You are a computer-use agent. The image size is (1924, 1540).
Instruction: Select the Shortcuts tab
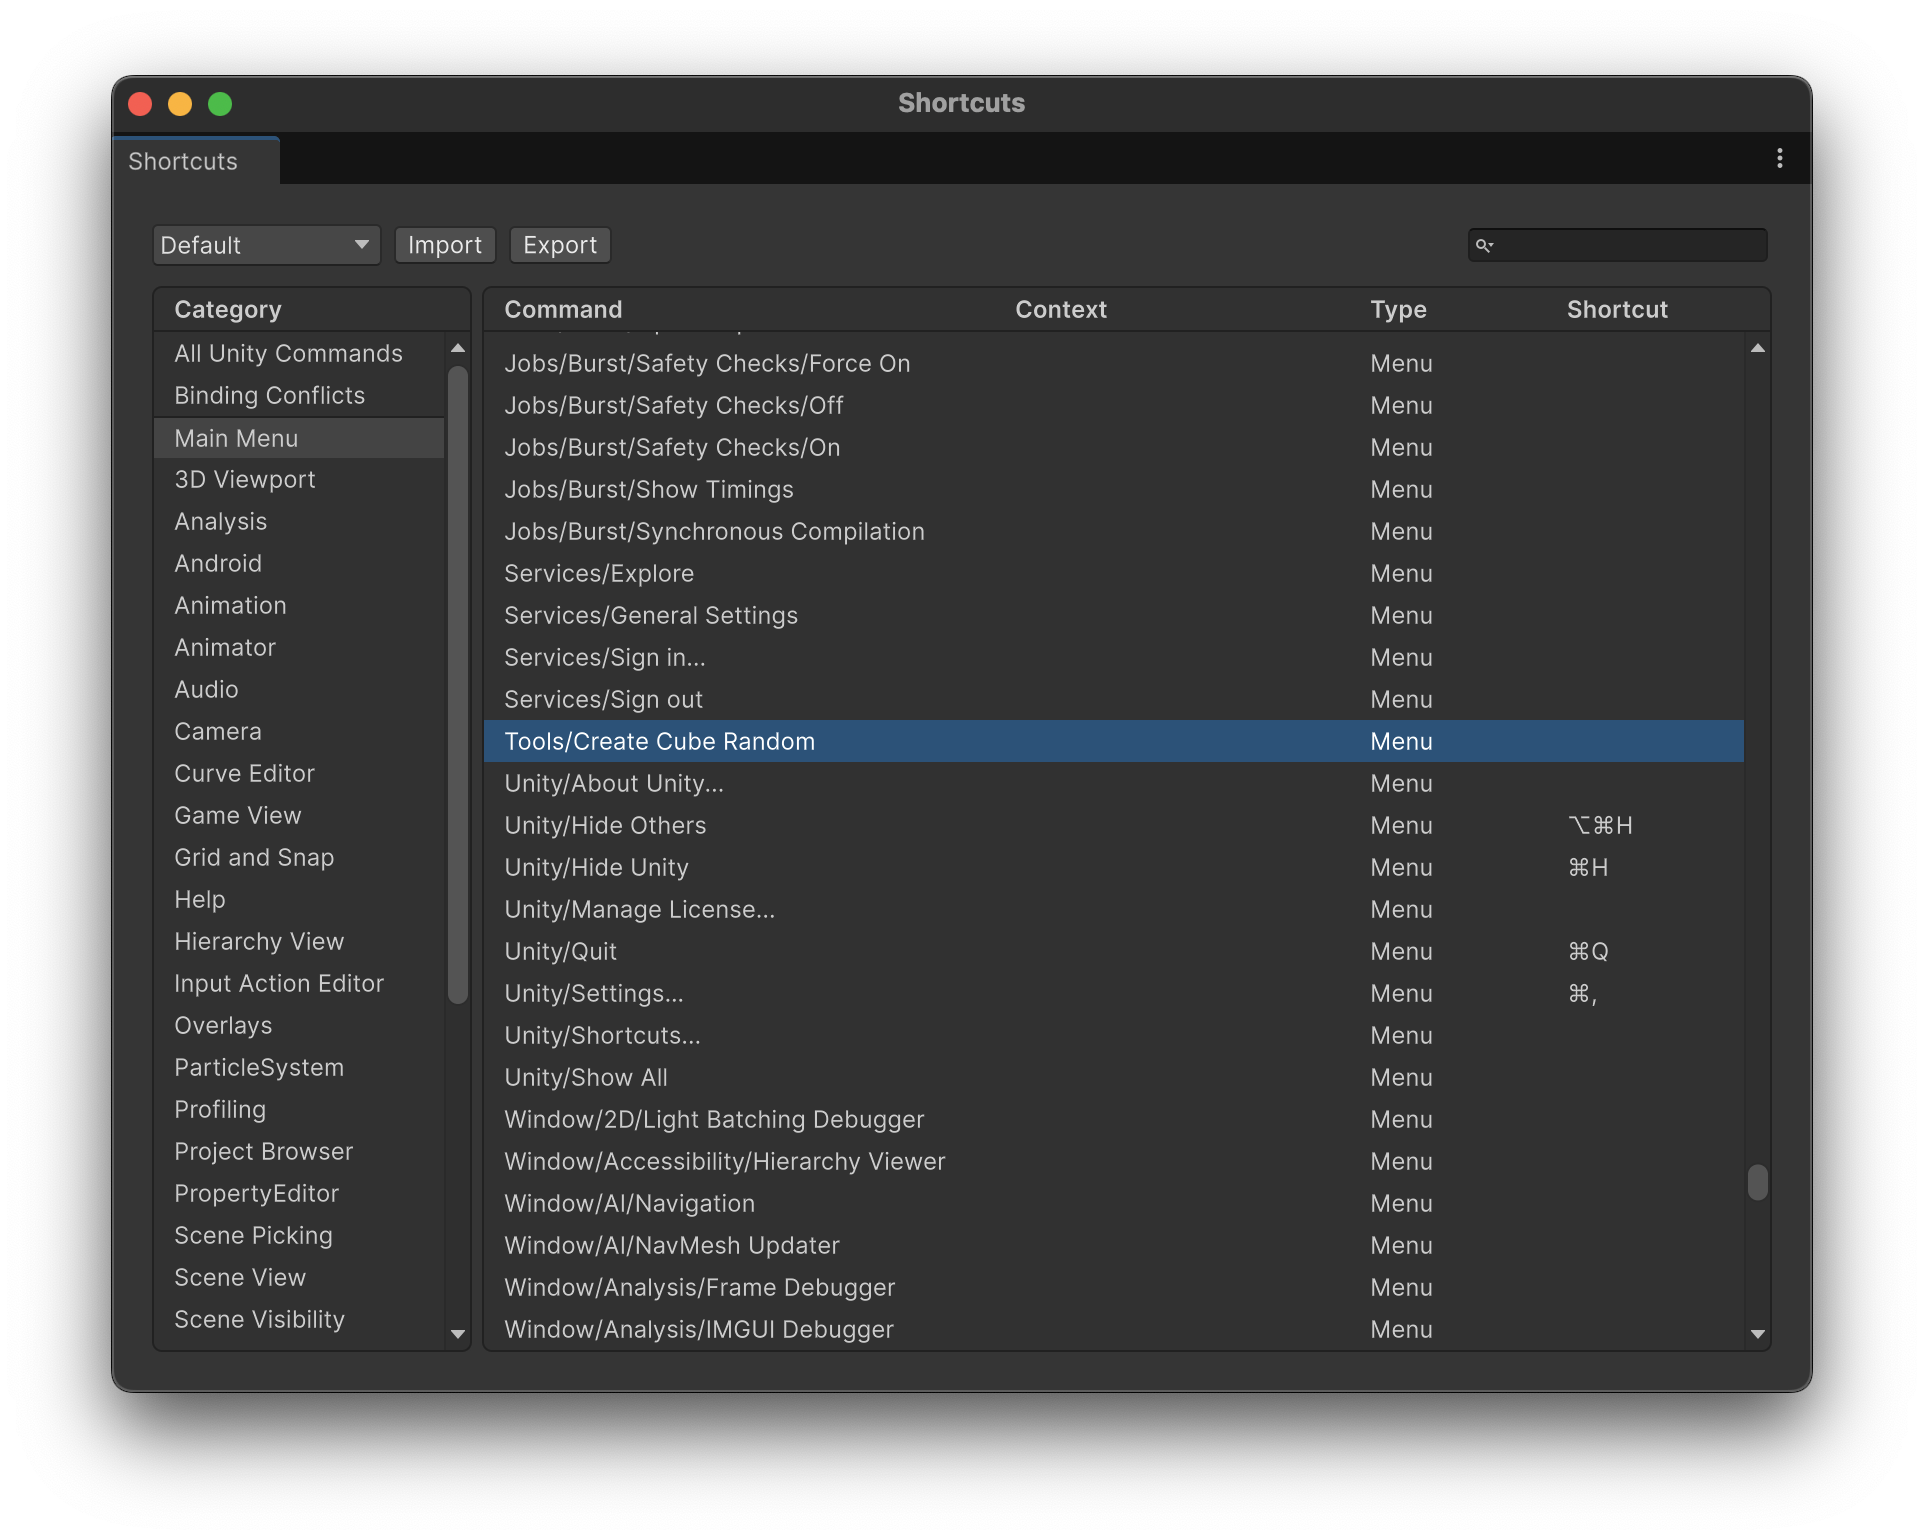point(184,162)
